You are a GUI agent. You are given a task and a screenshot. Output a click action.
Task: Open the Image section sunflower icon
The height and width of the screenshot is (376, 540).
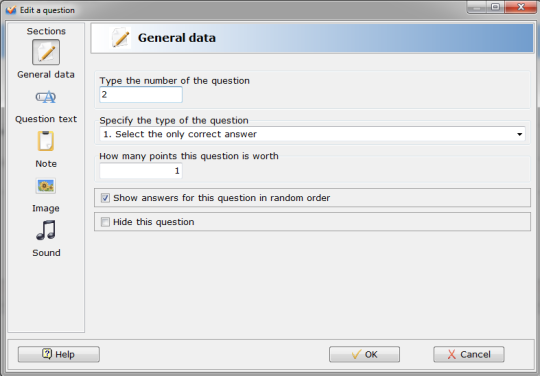point(46,186)
